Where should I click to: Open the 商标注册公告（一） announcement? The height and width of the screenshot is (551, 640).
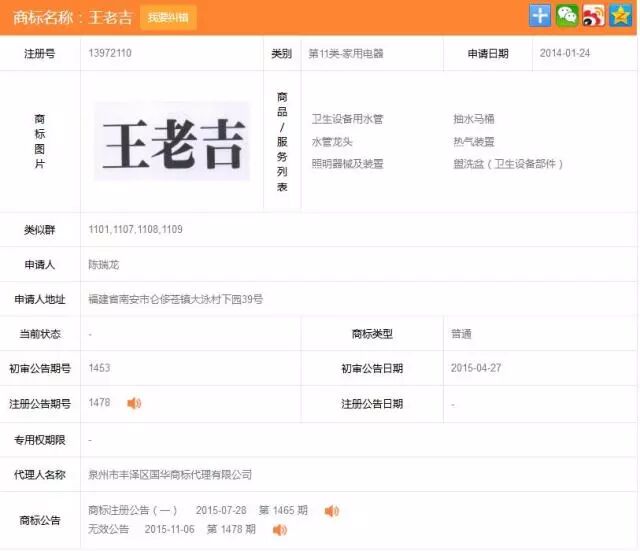tap(133, 511)
